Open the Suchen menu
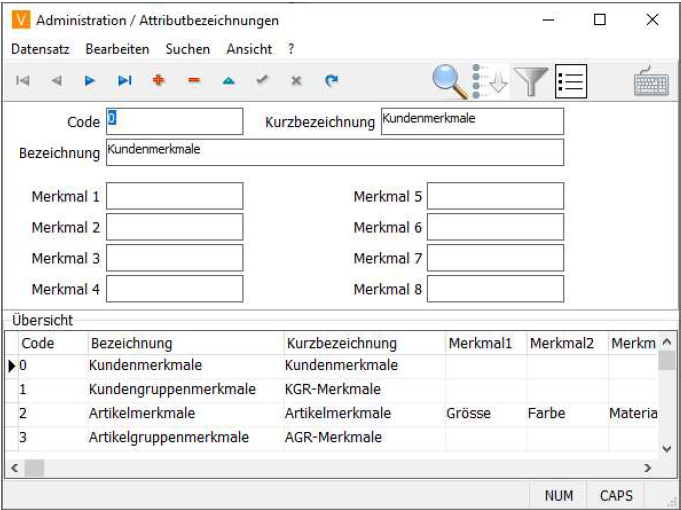Screen dimensions: 681x510 pyautogui.click(x=188, y=49)
